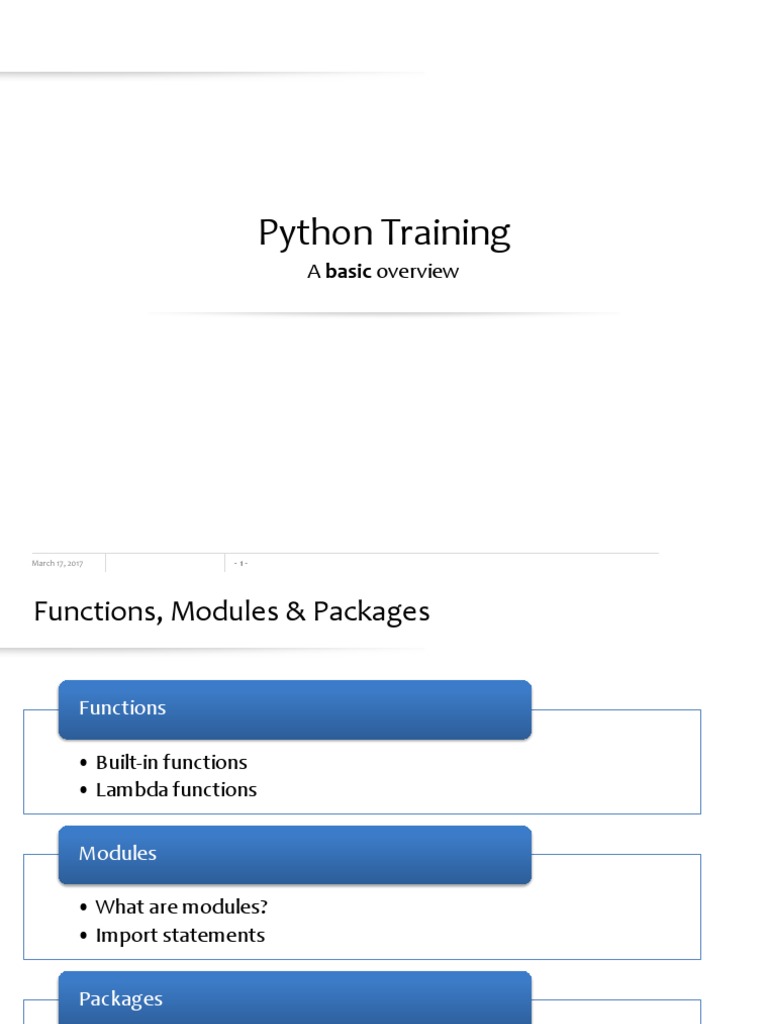The width and height of the screenshot is (768, 1024).
Task: Click the empty footer cell beside the date
Action: pyautogui.click(x=165, y=563)
